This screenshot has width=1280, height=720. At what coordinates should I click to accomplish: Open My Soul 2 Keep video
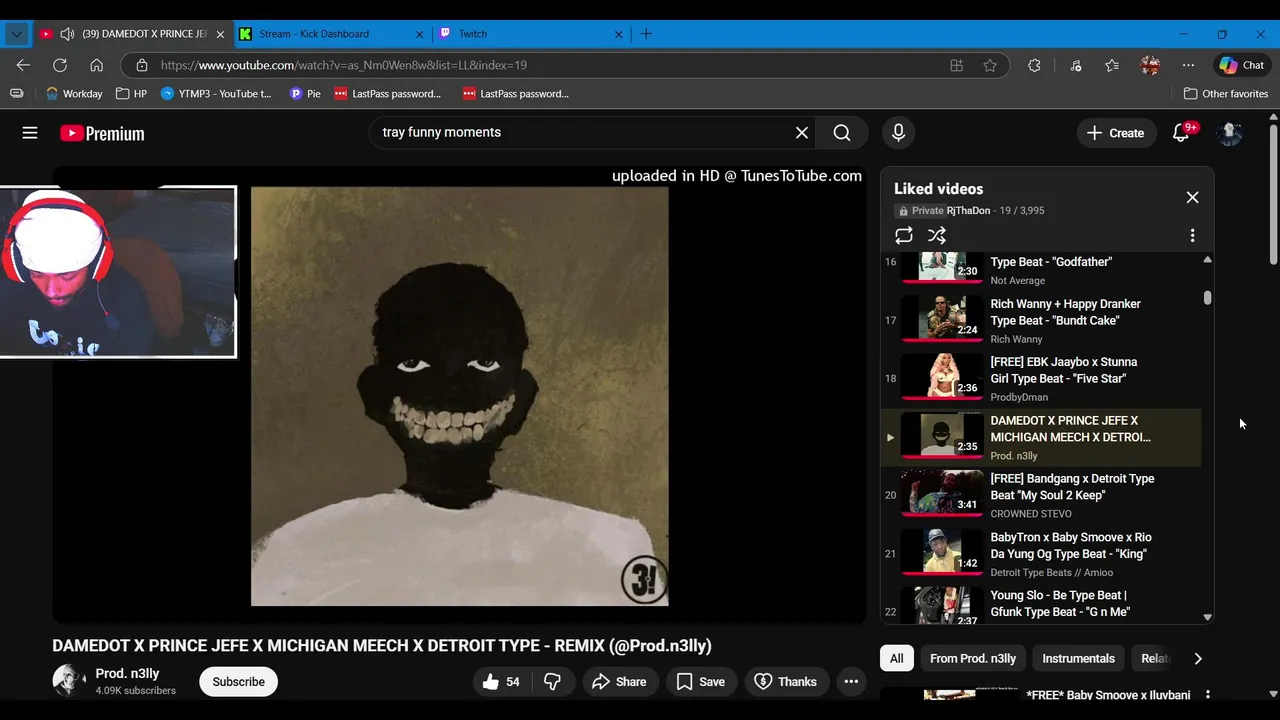1040,495
